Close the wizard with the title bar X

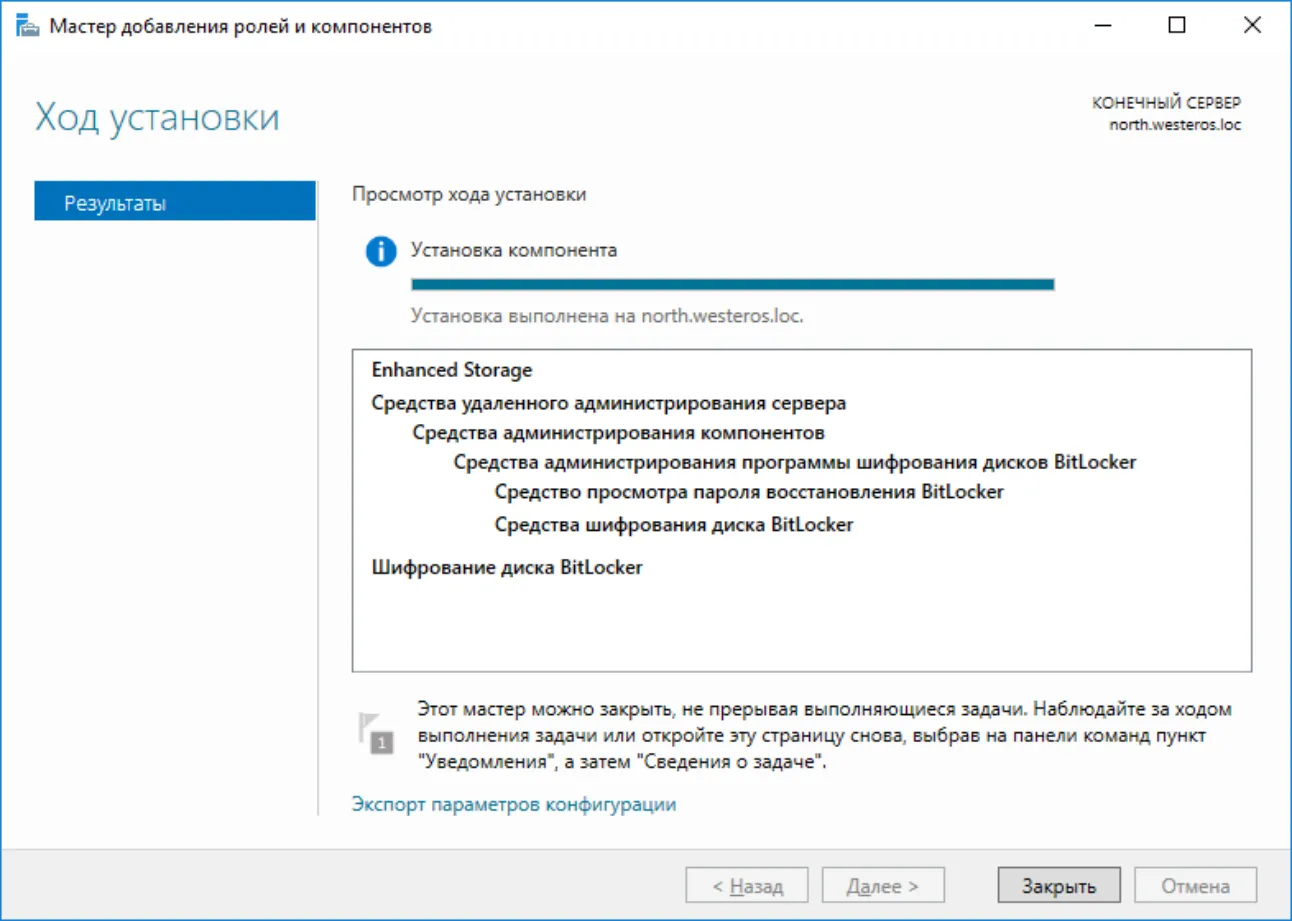(x=1252, y=27)
